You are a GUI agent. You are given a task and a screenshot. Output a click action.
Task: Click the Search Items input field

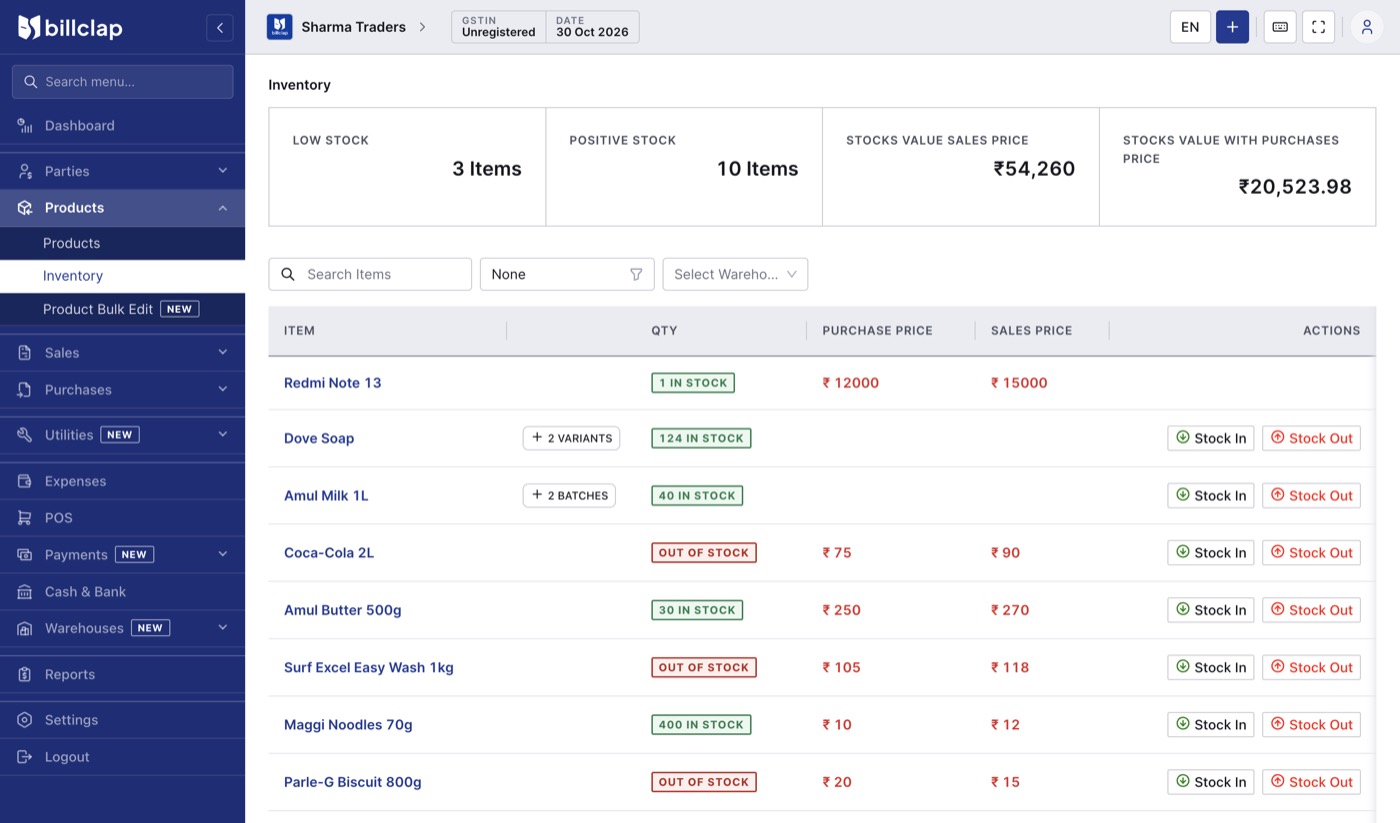(370, 274)
